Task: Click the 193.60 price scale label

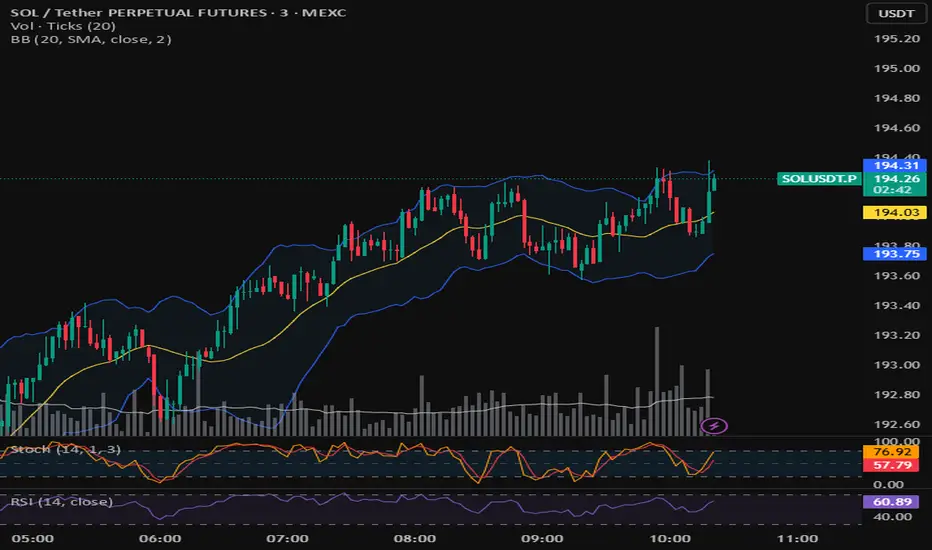Action: tap(896, 276)
